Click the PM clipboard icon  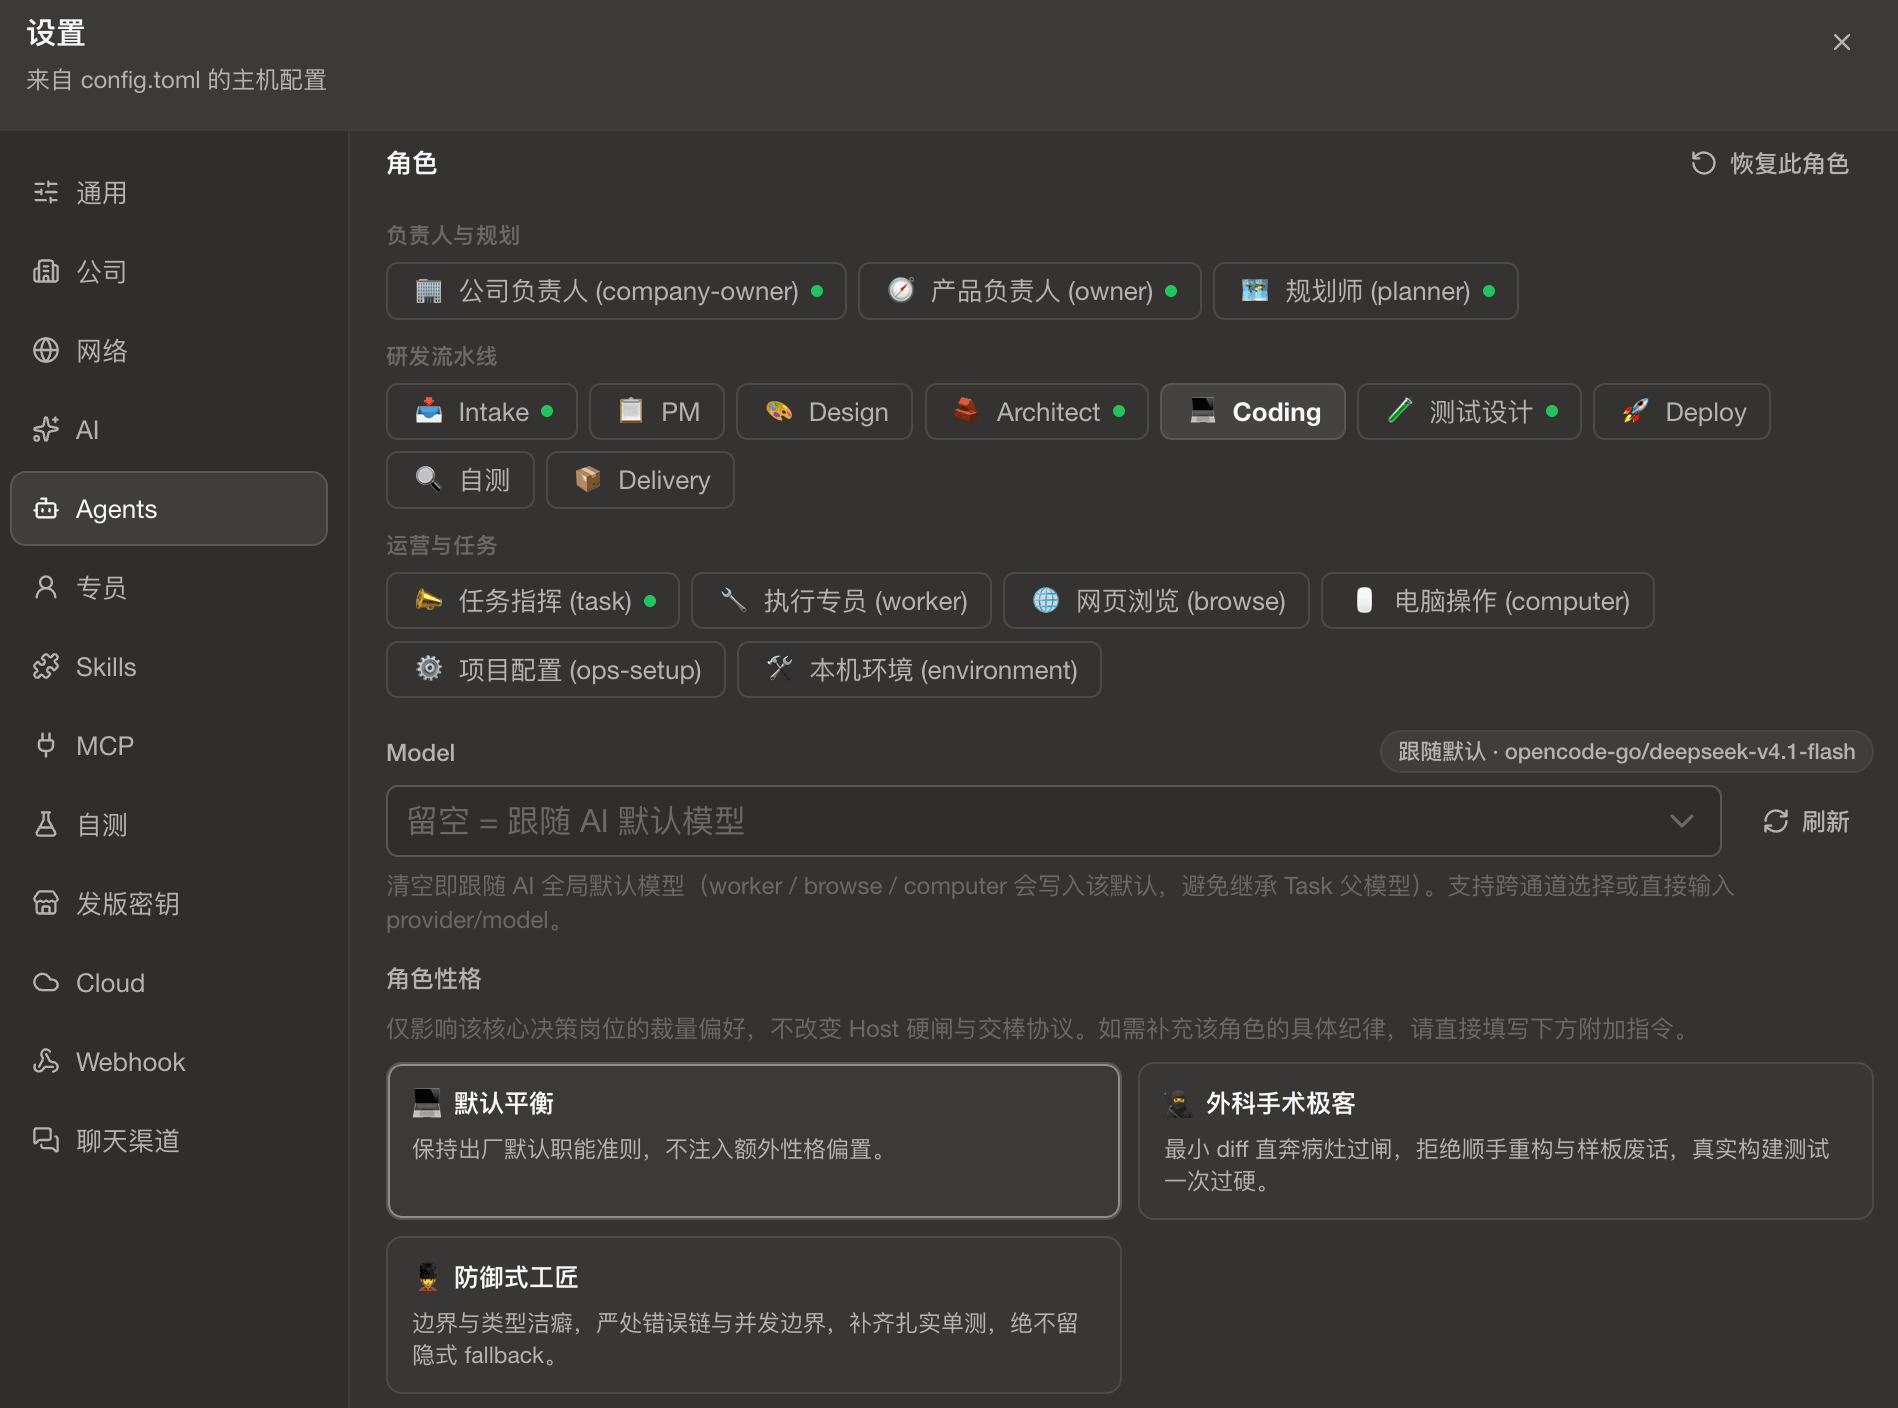(x=631, y=411)
